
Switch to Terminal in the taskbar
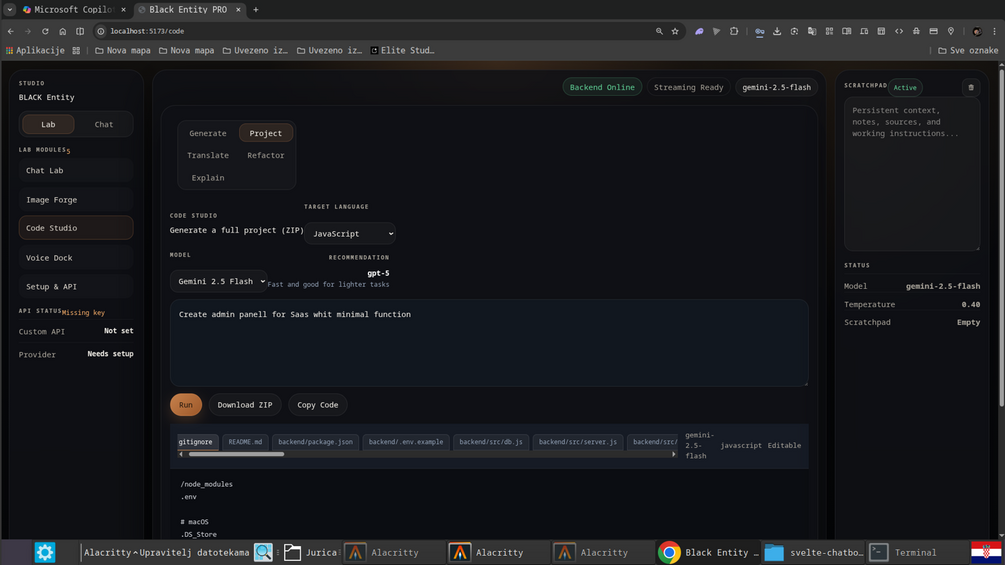point(904,552)
